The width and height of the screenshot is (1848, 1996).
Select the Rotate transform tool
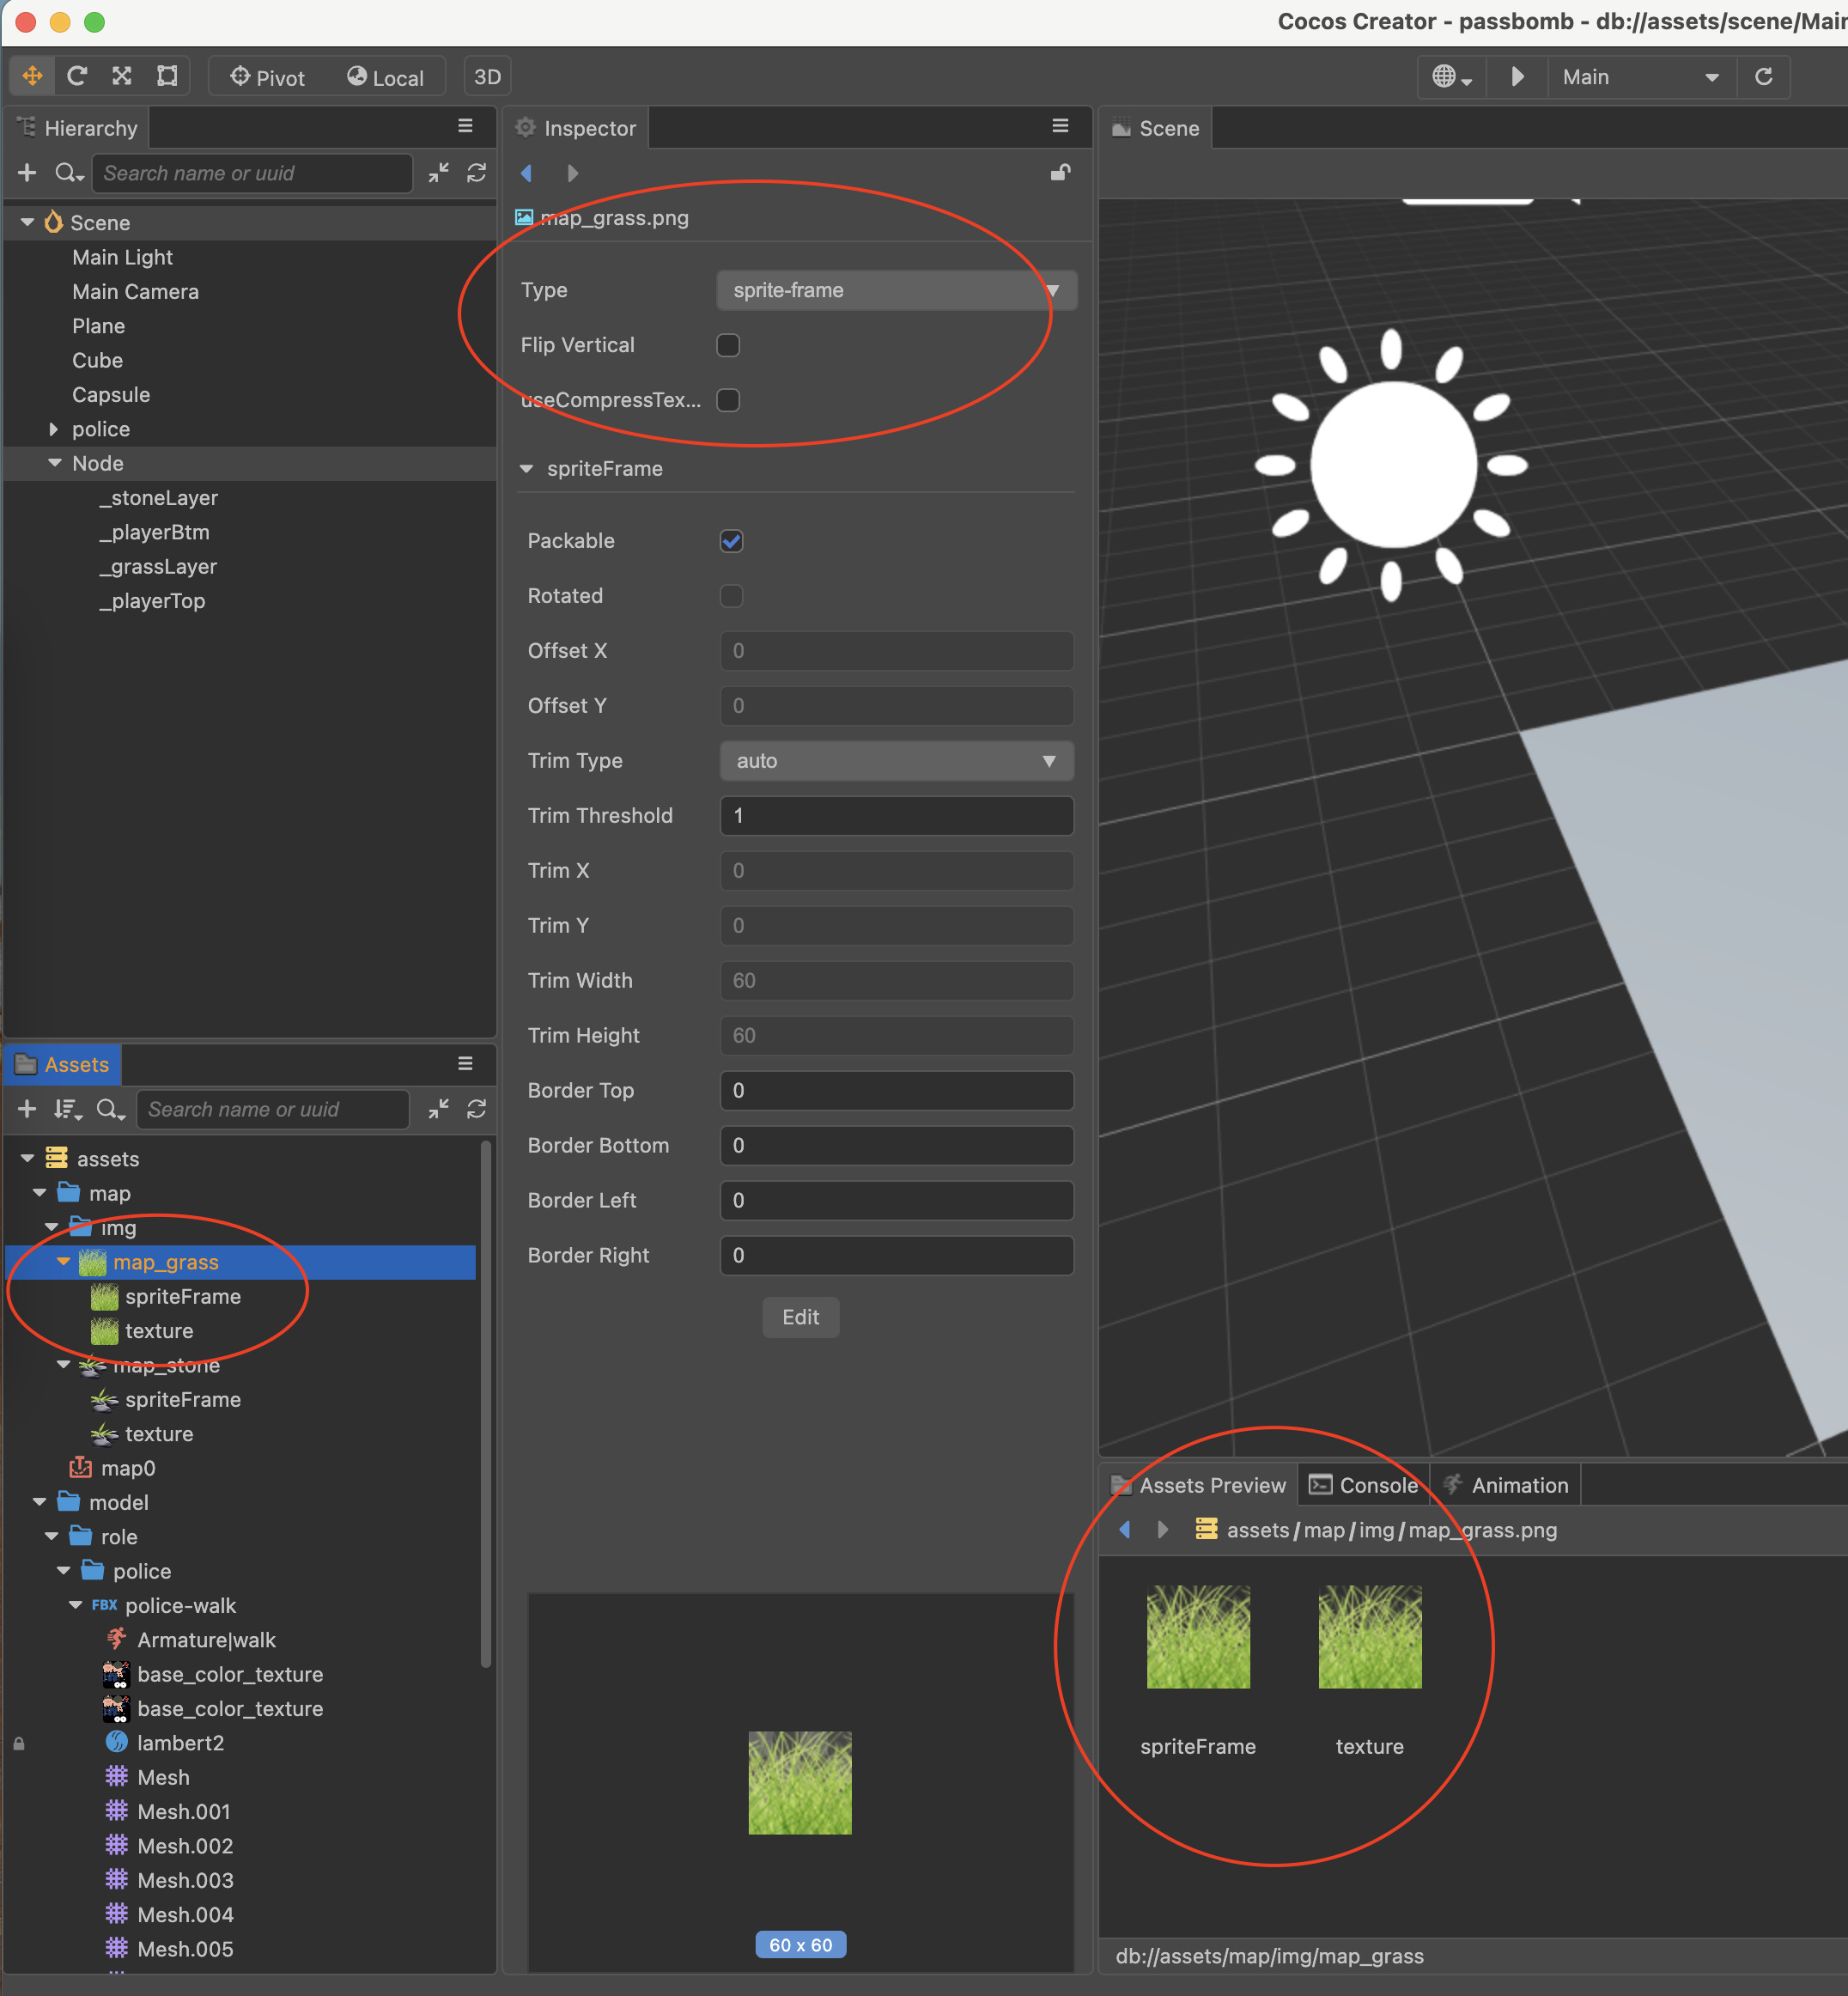[77, 77]
